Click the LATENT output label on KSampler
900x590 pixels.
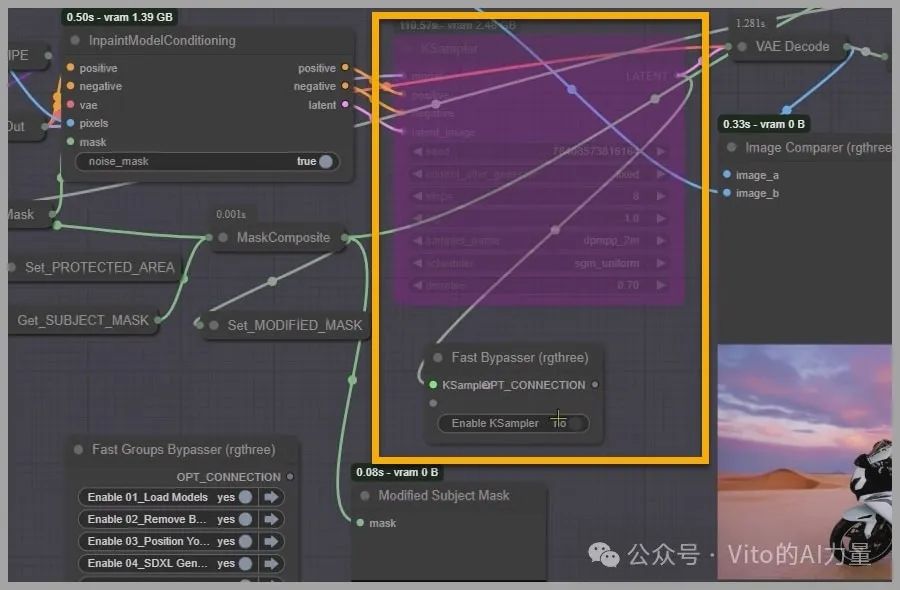(647, 76)
